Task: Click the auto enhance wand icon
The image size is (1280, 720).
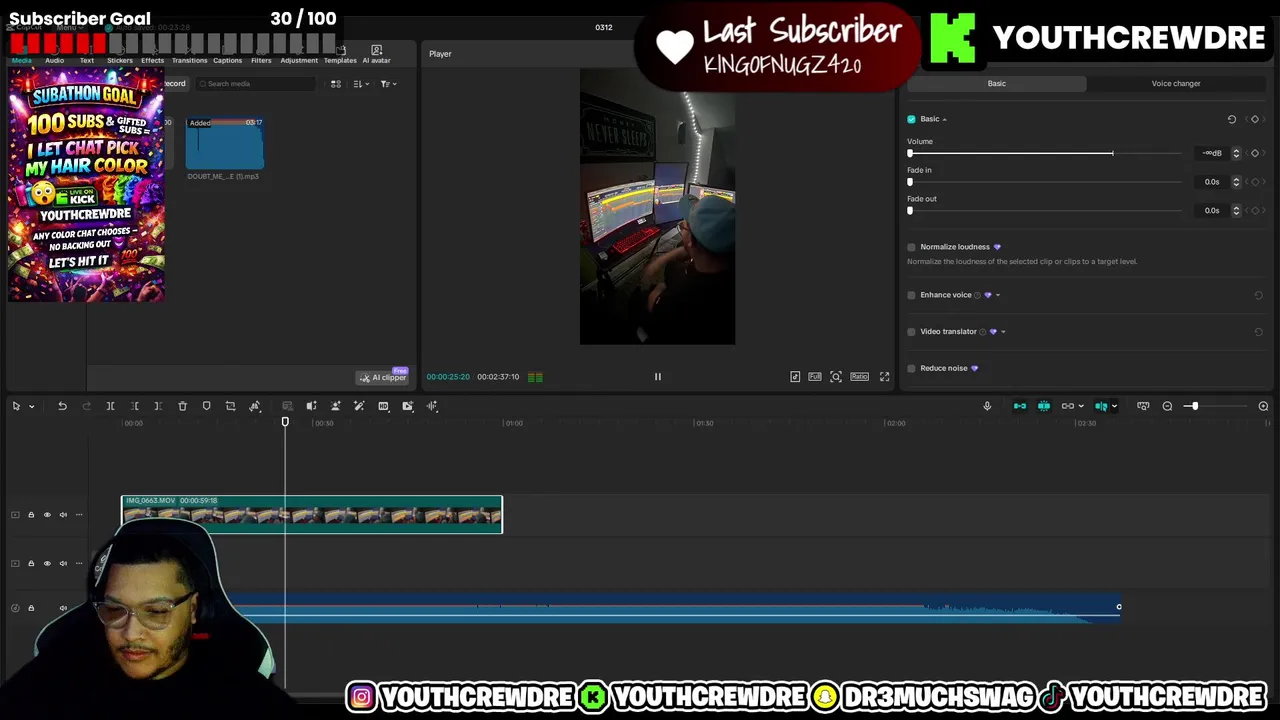Action: tap(359, 406)
